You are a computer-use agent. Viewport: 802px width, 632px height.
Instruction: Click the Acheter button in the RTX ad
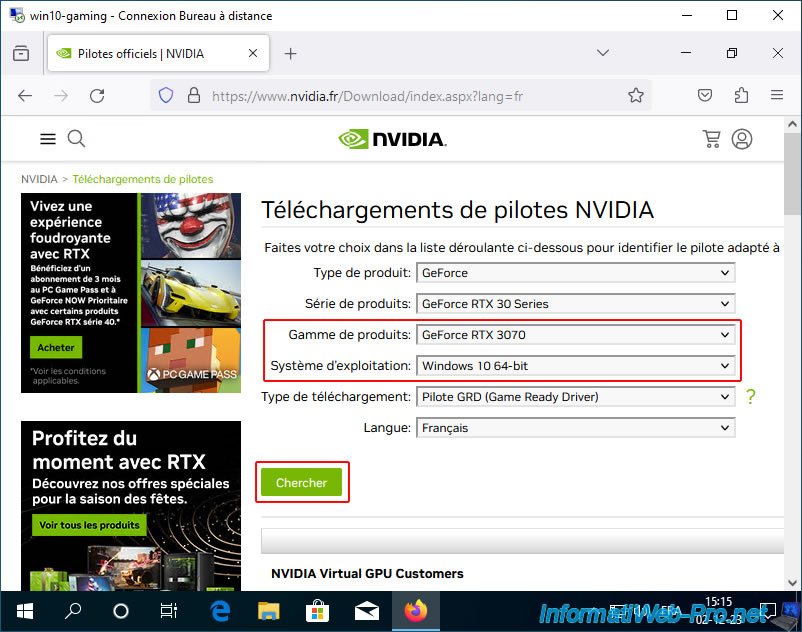point(56,347)
